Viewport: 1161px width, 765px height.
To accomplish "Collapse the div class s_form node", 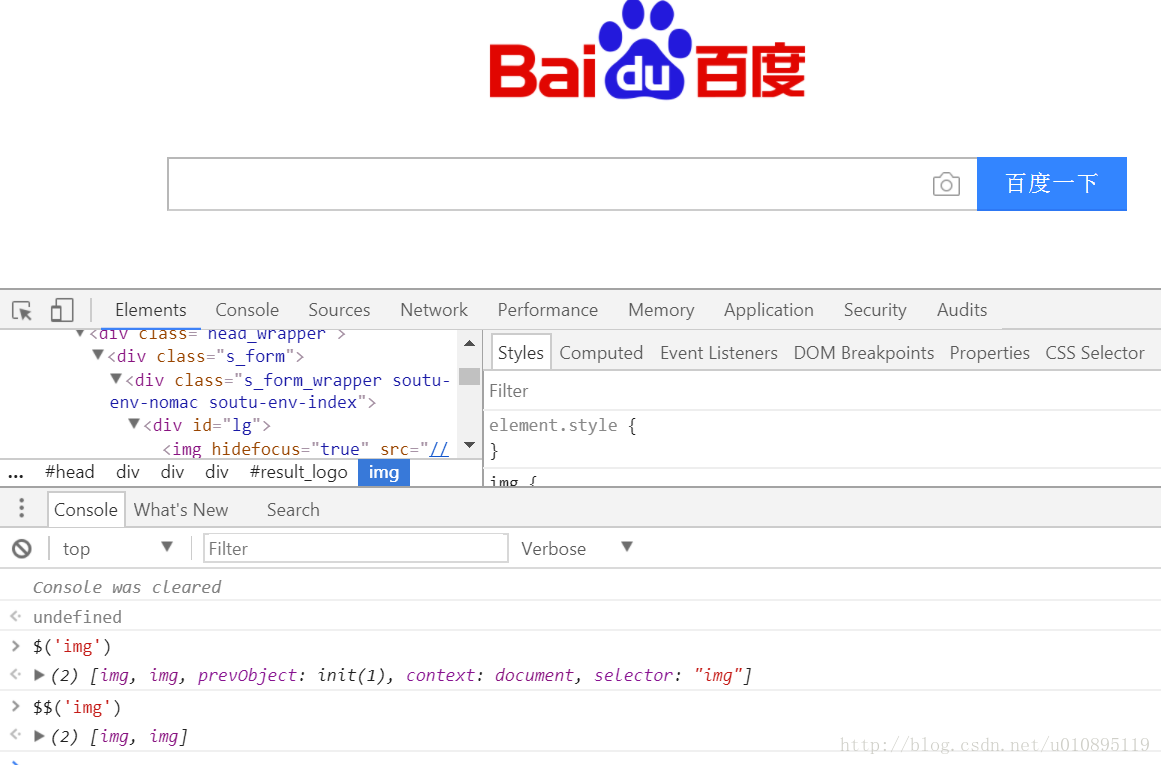I will coord(98,355).
